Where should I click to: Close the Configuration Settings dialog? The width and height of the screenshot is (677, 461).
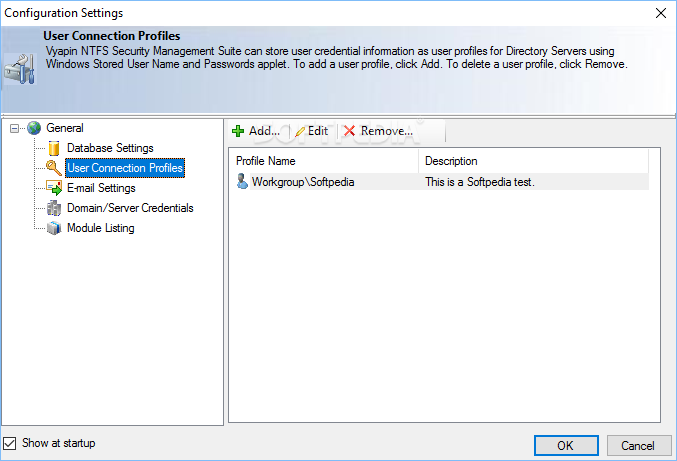pos(660,13)
